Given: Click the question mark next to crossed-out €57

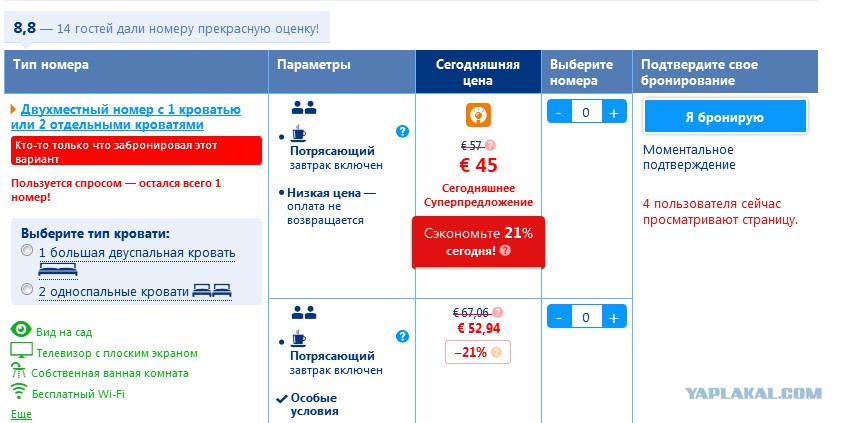Looking at the screenshot, I should pyautogui.click(x=491, y=145).
